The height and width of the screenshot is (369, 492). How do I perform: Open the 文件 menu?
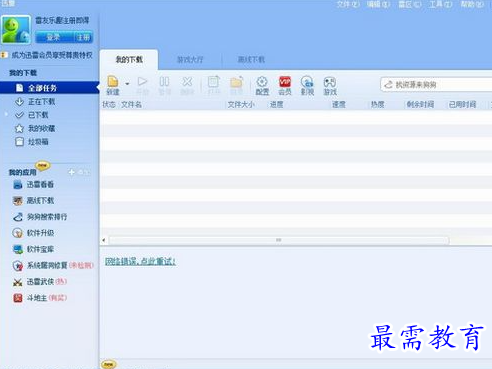(348, 4)
